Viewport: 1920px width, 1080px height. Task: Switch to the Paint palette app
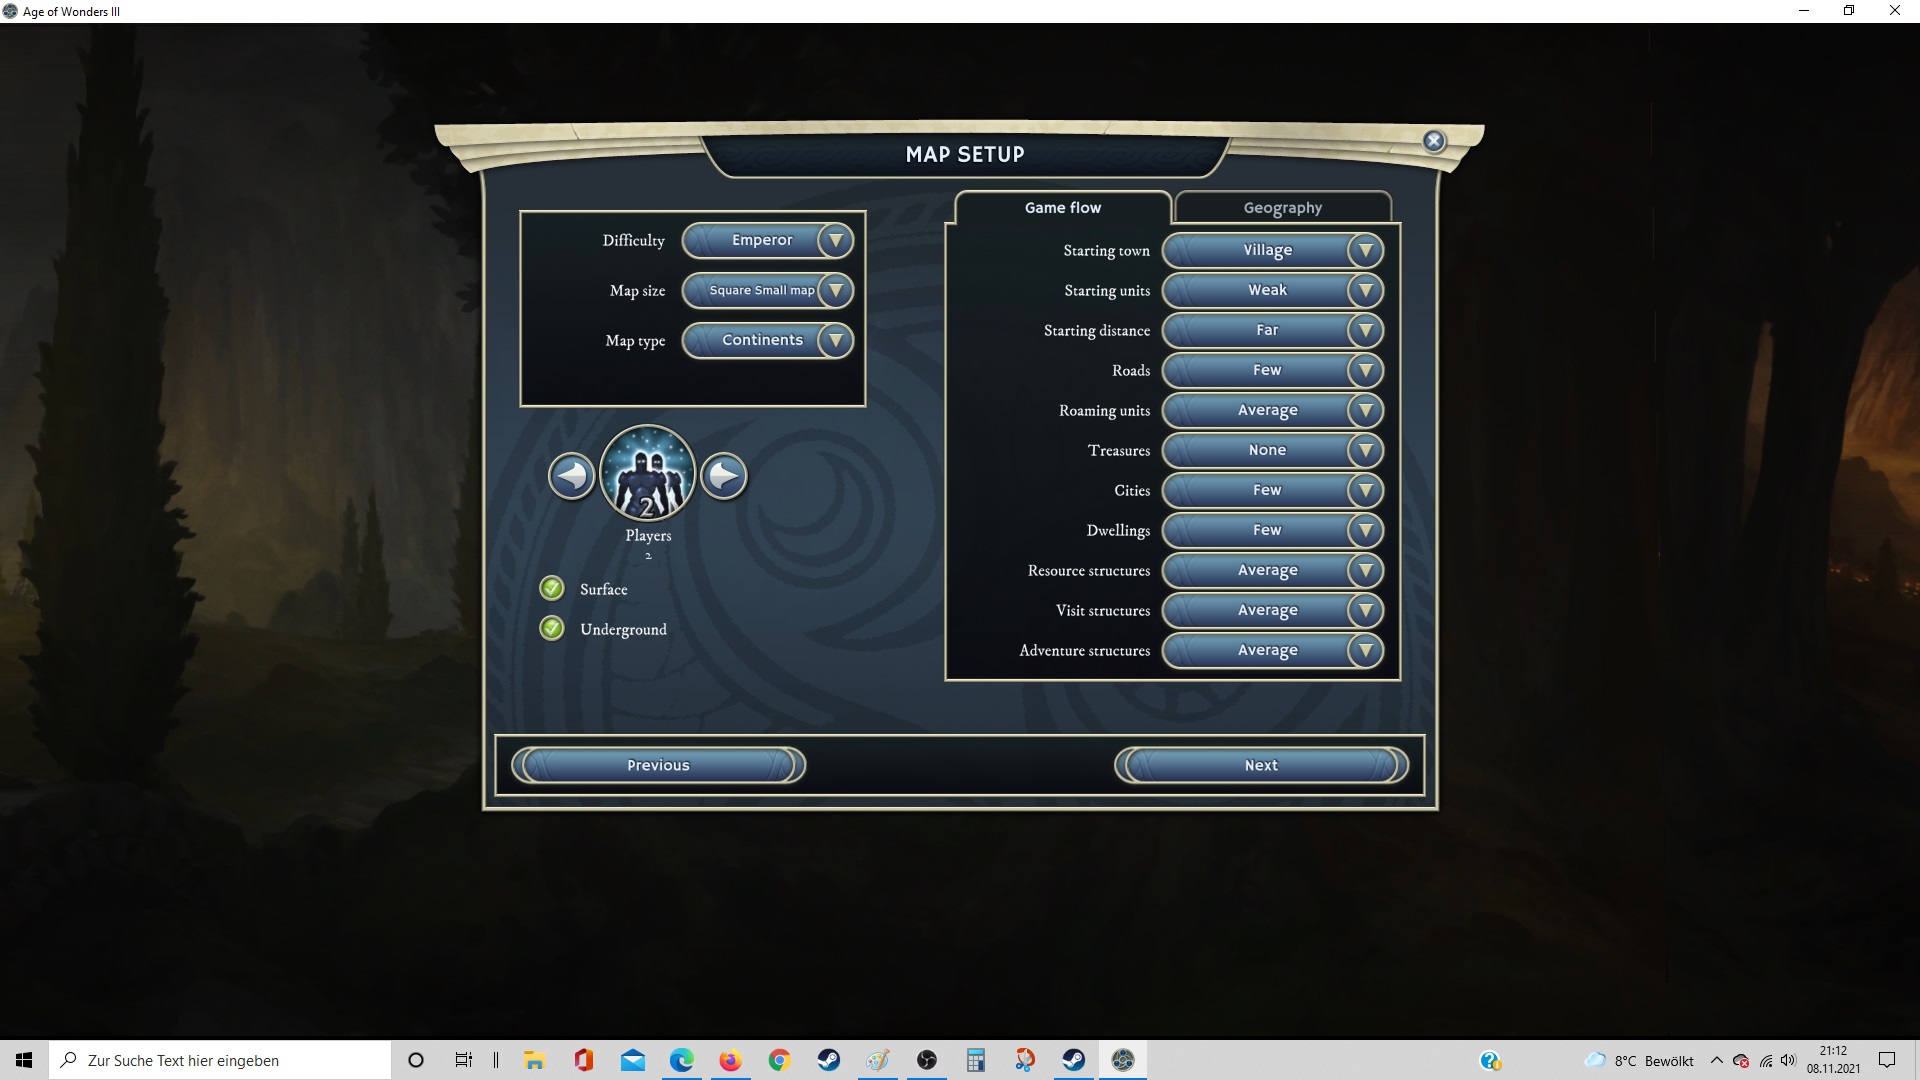(x=877, y=1060)
